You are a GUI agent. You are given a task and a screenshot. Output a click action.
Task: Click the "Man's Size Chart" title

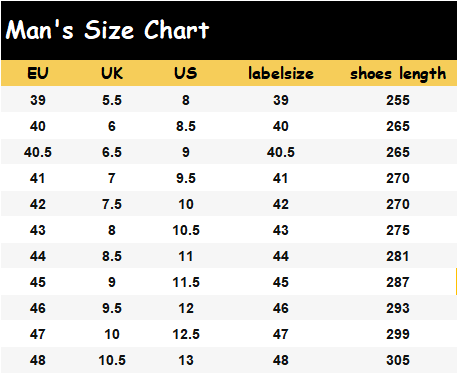(x=107, y=30)
